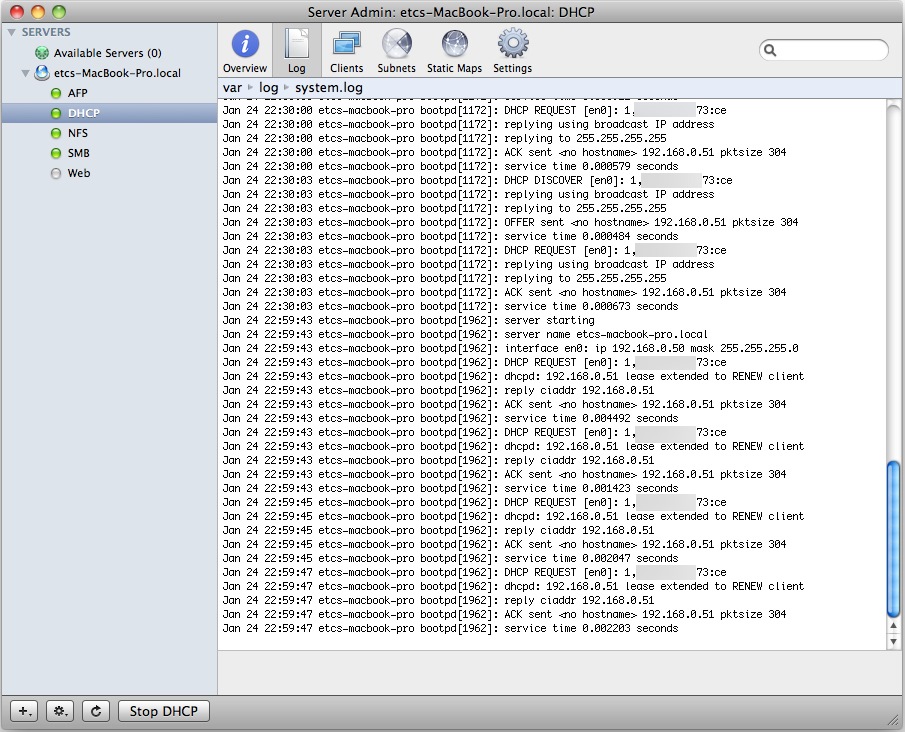
Task: Click the refresh button
Action: click(x=96, y=711)
